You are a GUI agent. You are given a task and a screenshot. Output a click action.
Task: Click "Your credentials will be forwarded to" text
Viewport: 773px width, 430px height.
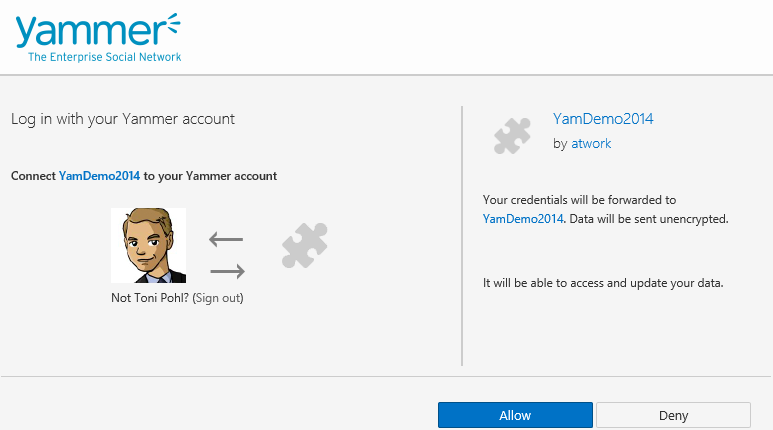coord(579,200)
